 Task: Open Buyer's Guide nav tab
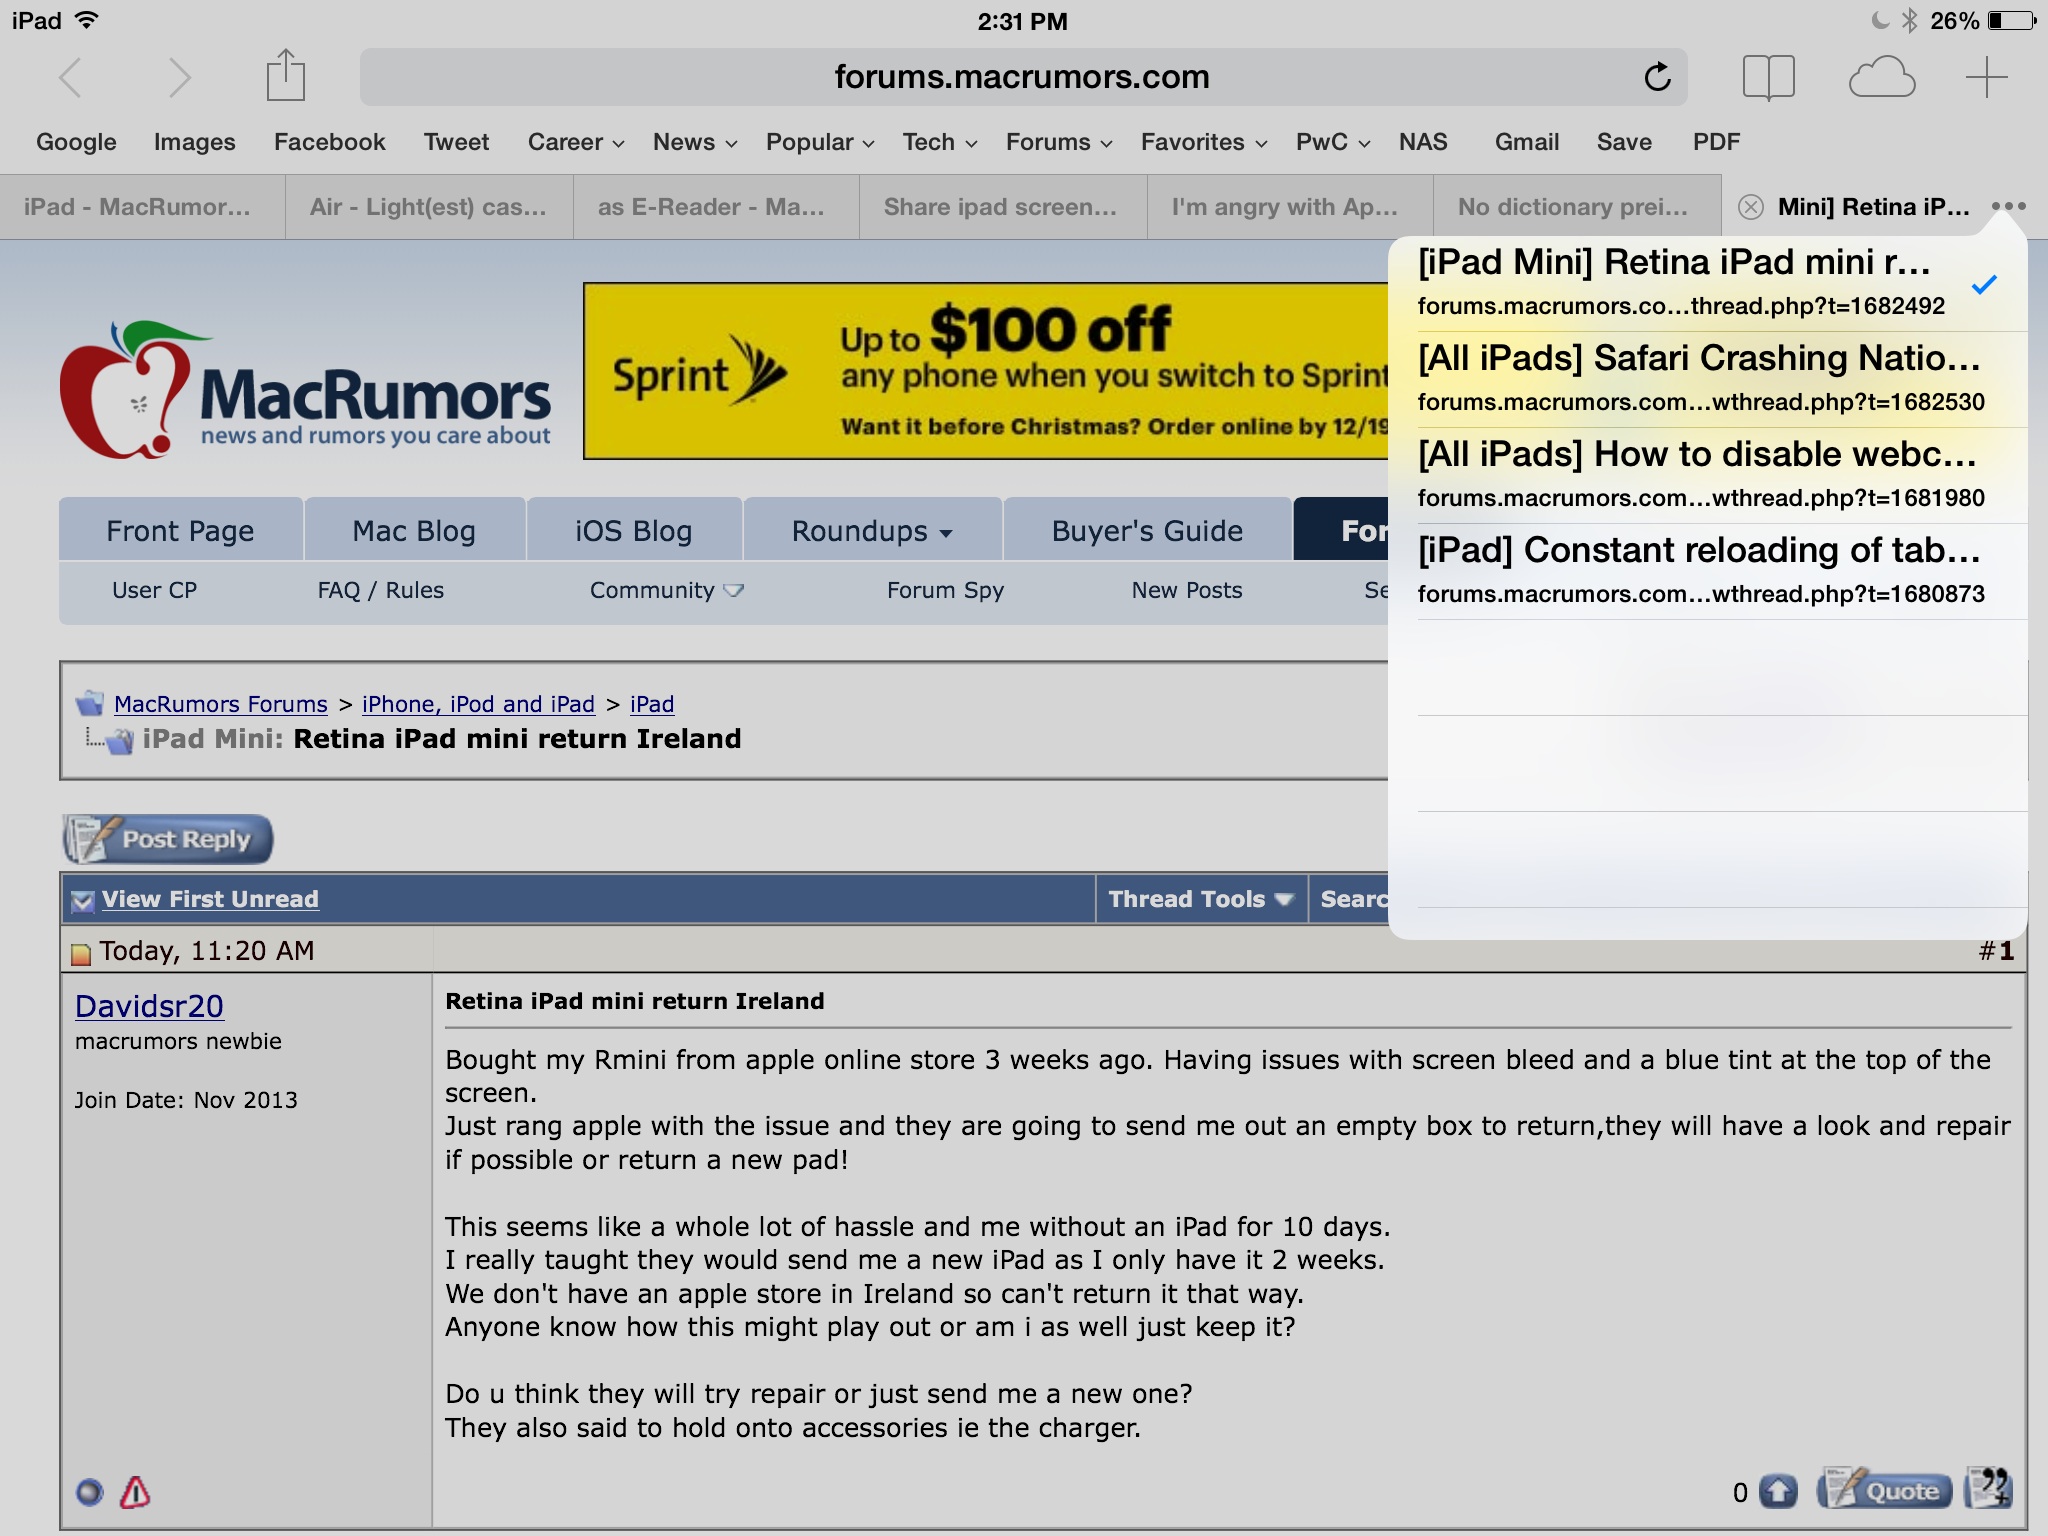pyautogui.click(x=1147, y=530)
